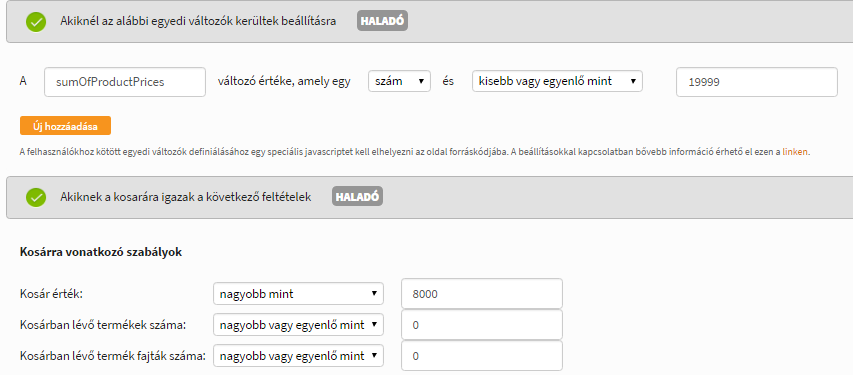The image size is (853, 375).
Task: Click HALADÓ badge on custom variables header
Action: [382, 21]
